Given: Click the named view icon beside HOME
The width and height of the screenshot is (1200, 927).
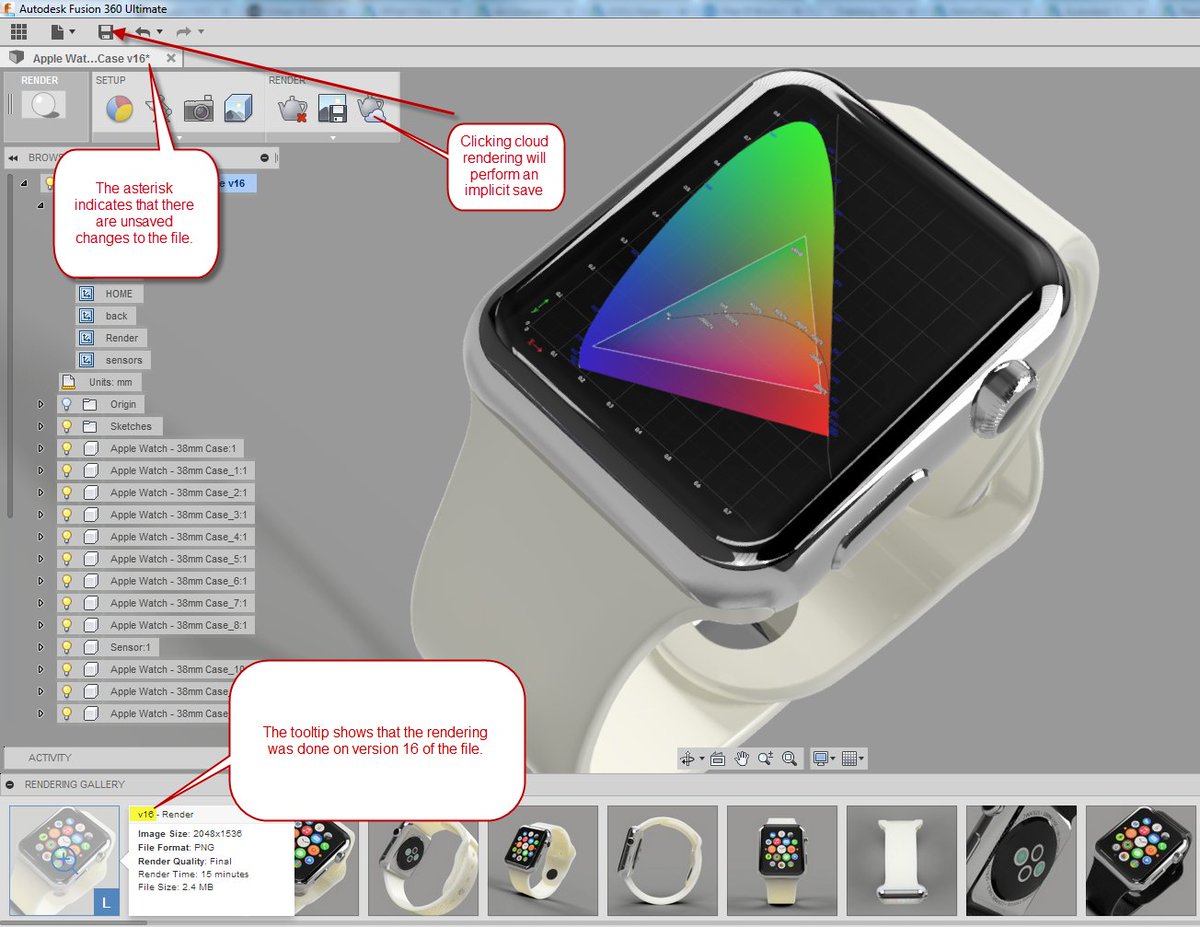Looking at the screenshot, I should pos(86,294).
